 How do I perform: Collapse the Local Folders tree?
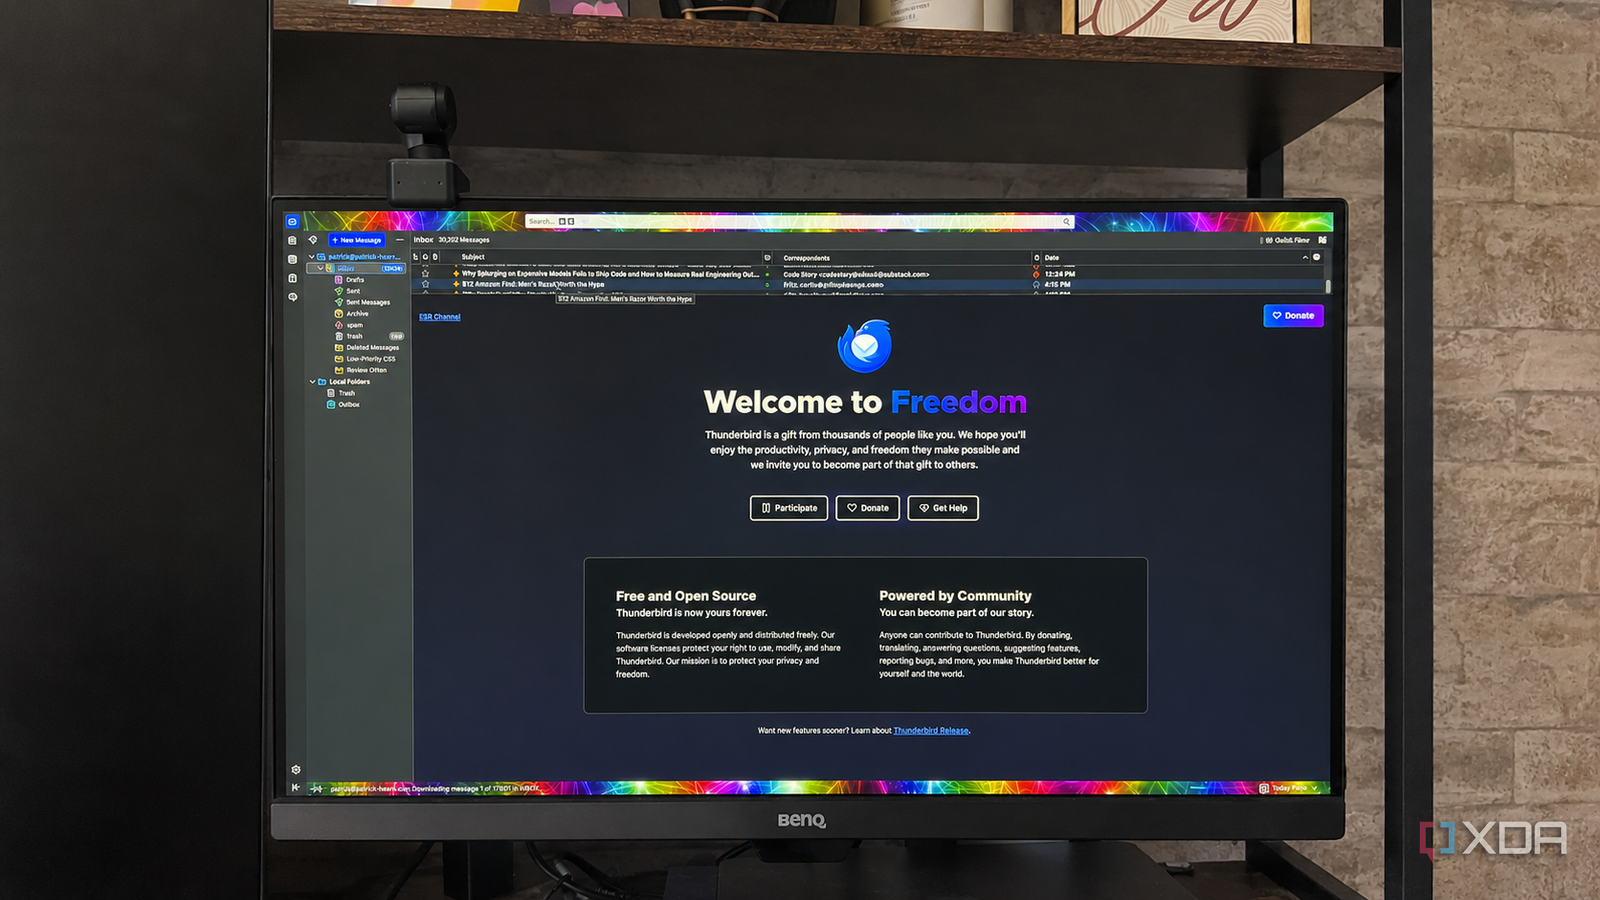[x=312, y=381]
